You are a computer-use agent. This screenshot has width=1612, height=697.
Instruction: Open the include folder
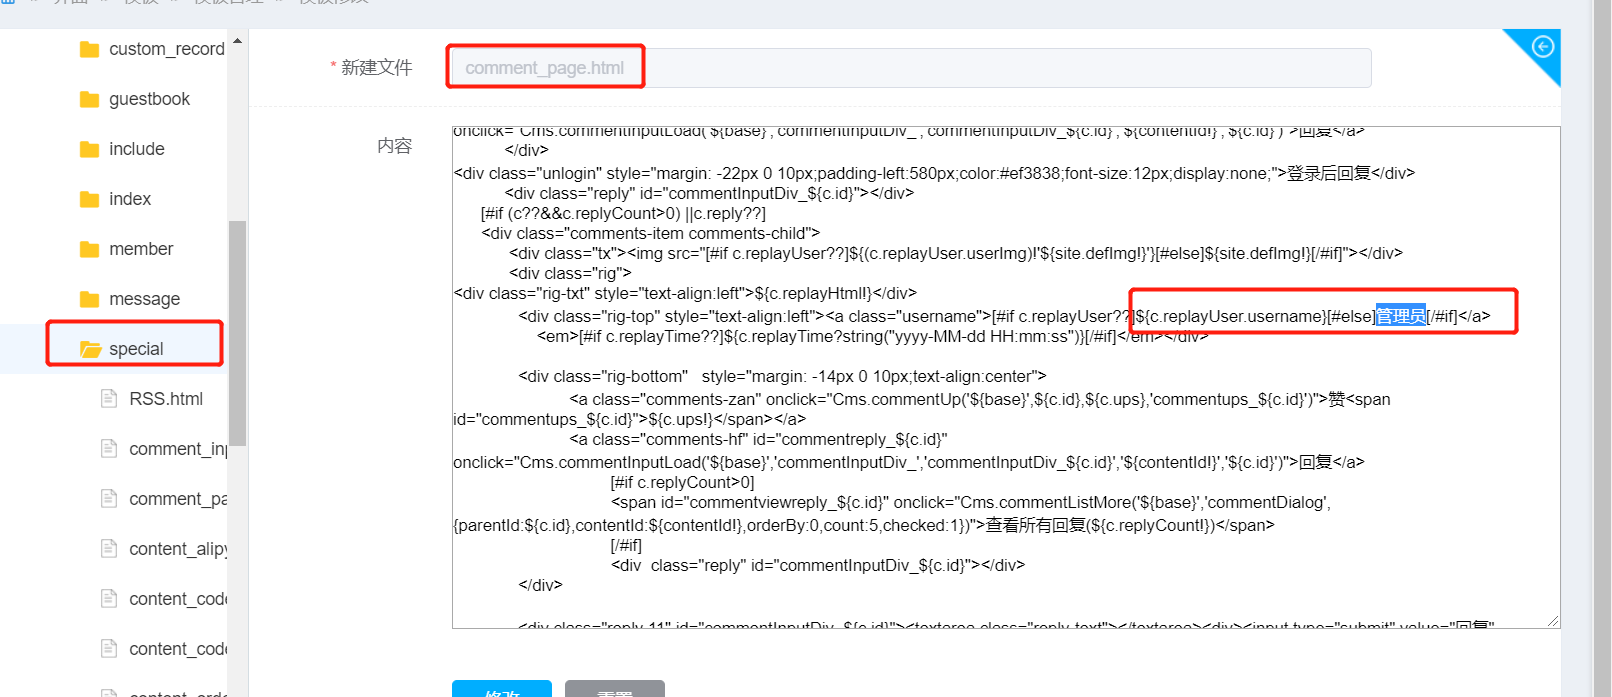137,149
